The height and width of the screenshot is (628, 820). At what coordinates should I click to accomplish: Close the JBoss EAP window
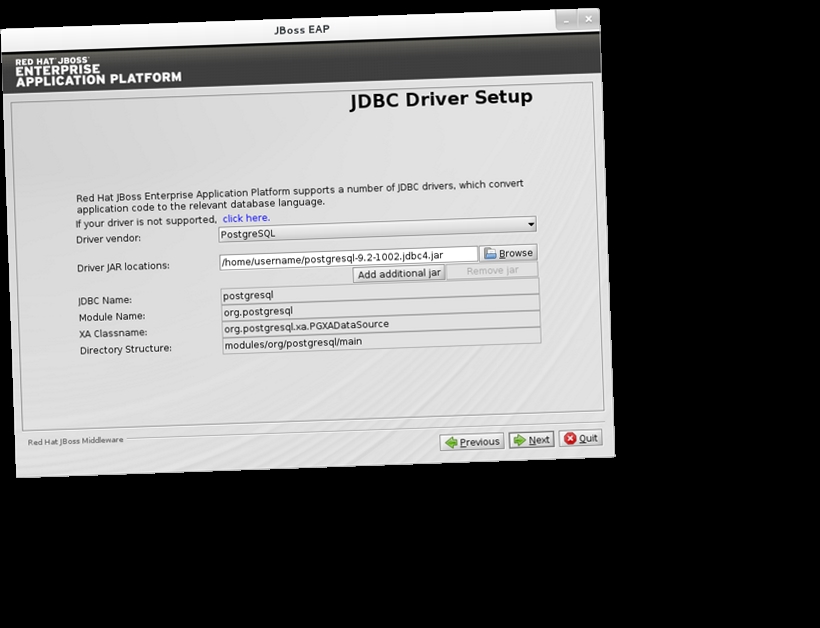coord(588,19)
